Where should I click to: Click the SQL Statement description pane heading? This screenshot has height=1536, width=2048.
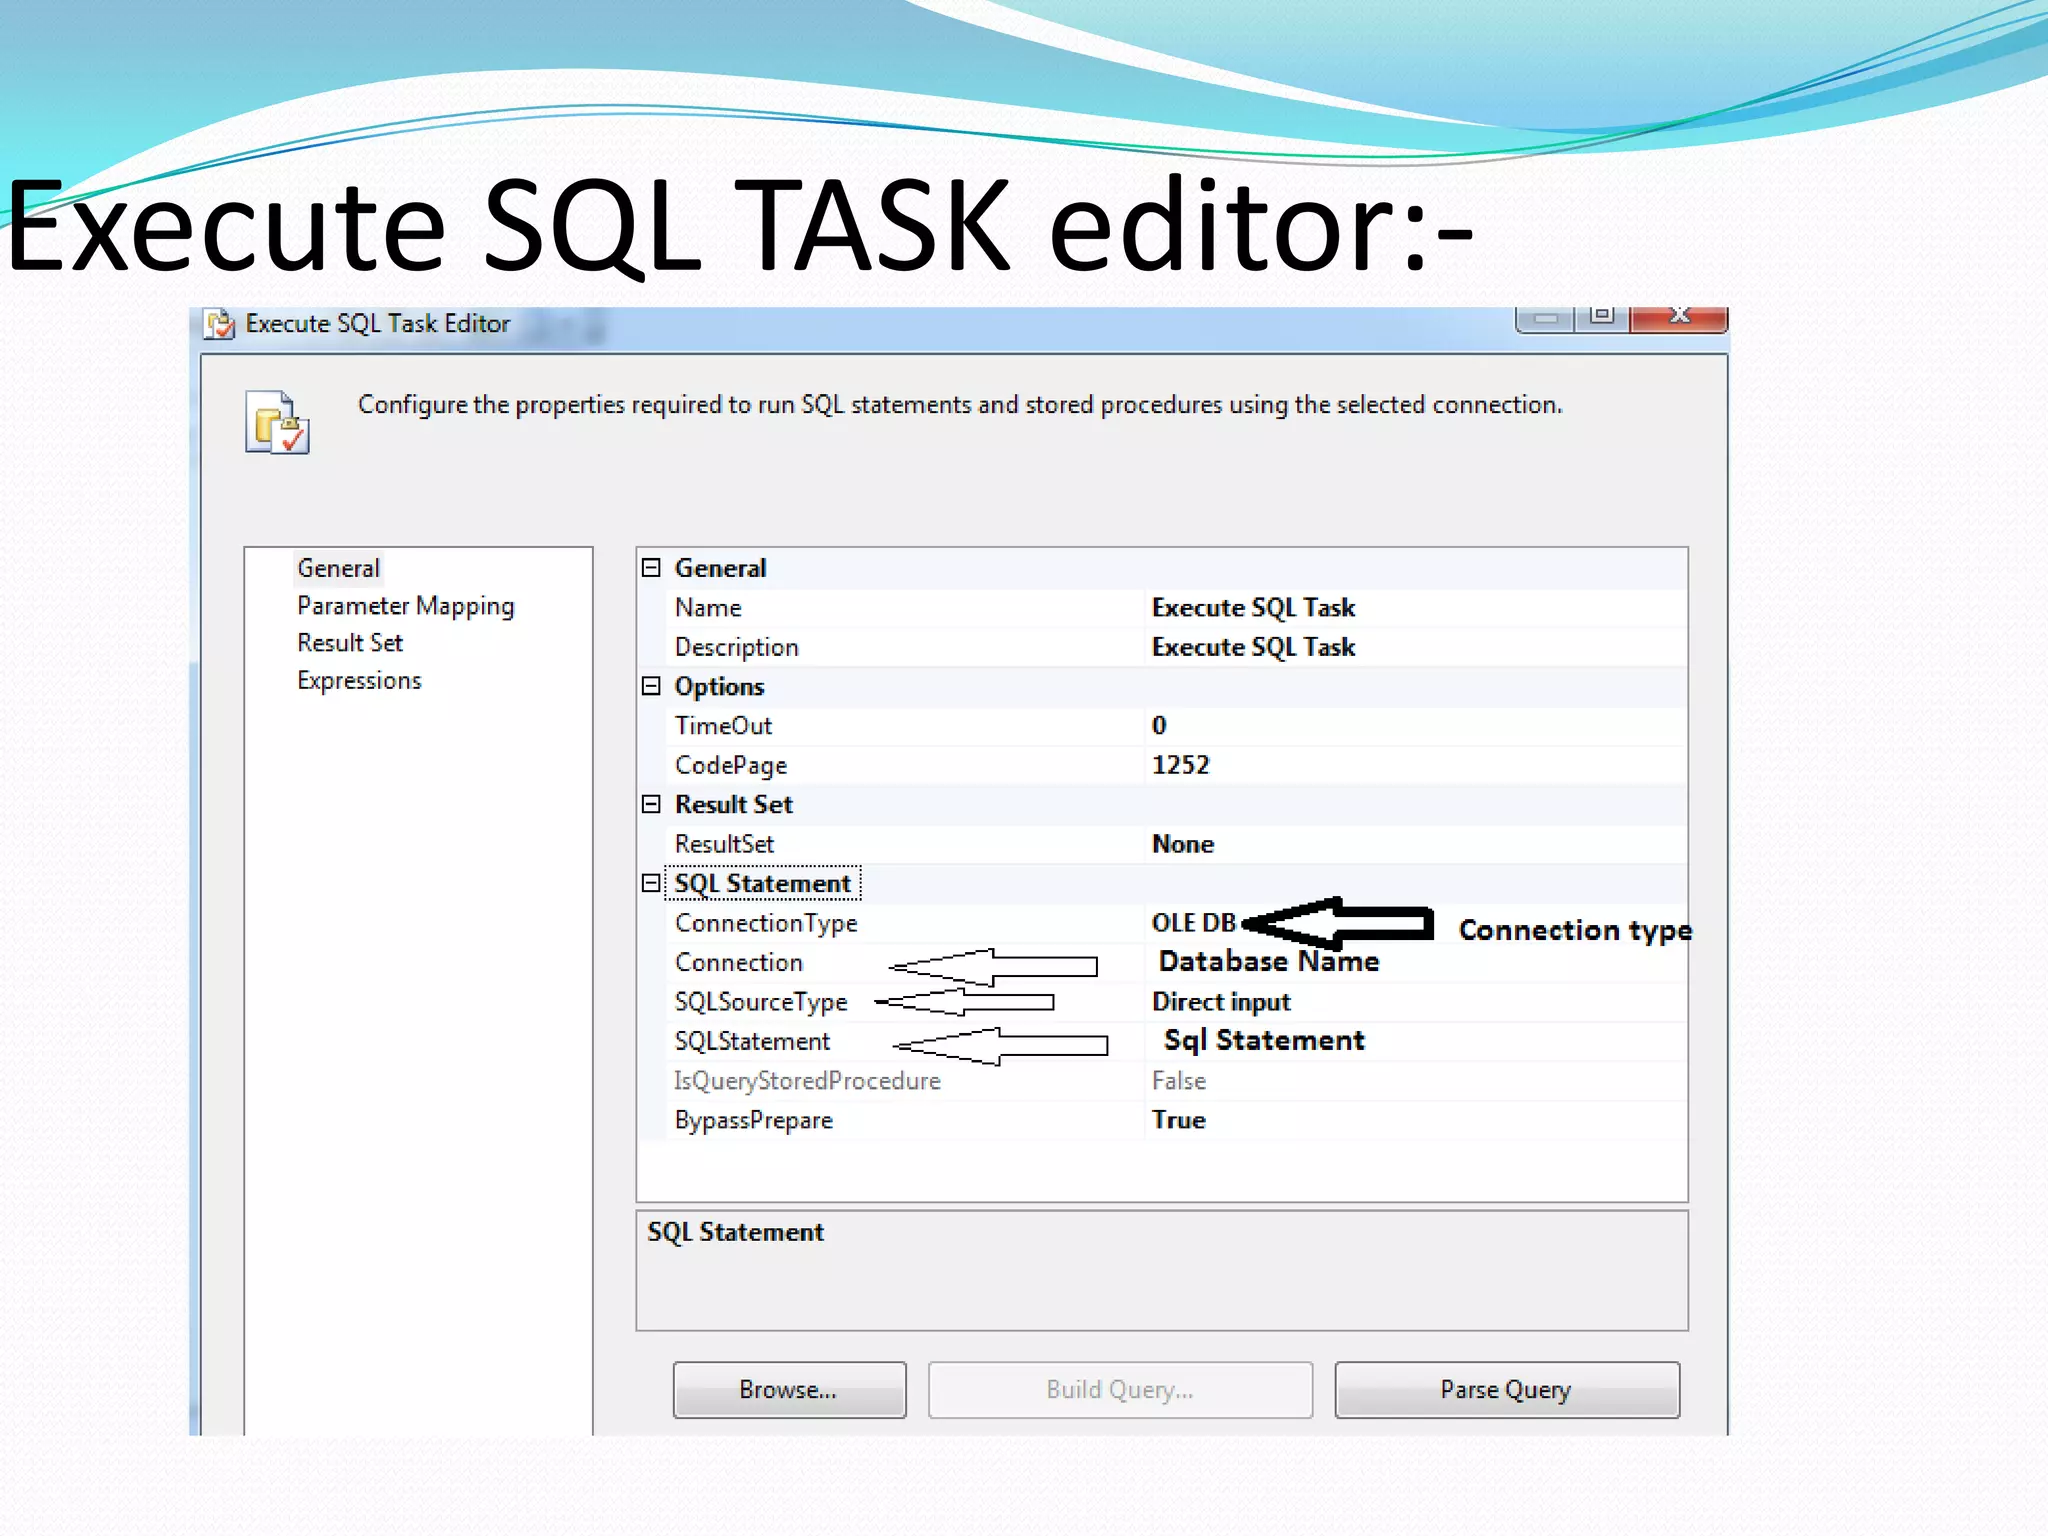(x=735, y=1232)
